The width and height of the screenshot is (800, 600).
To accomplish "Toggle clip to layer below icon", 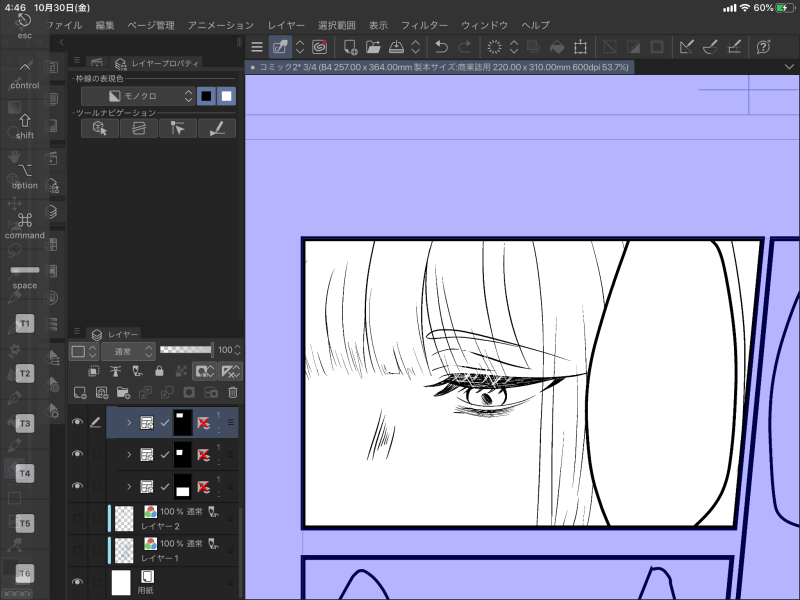I will 93,371.
